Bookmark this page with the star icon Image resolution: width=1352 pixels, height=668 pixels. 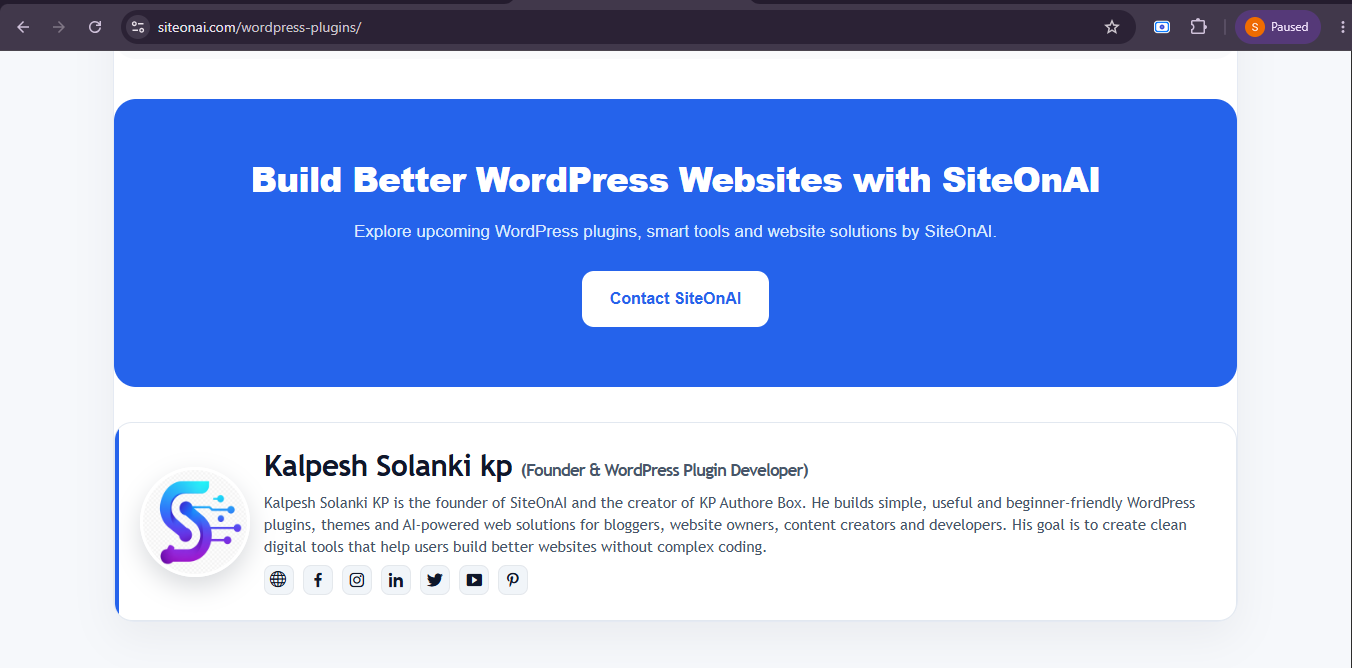[x=1111, y=27]
